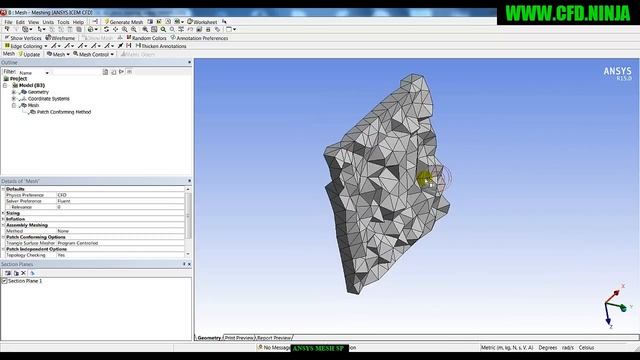Click the cursor icon right of Worksheet
Screen dimensions: 640x360
coord(224,22)
